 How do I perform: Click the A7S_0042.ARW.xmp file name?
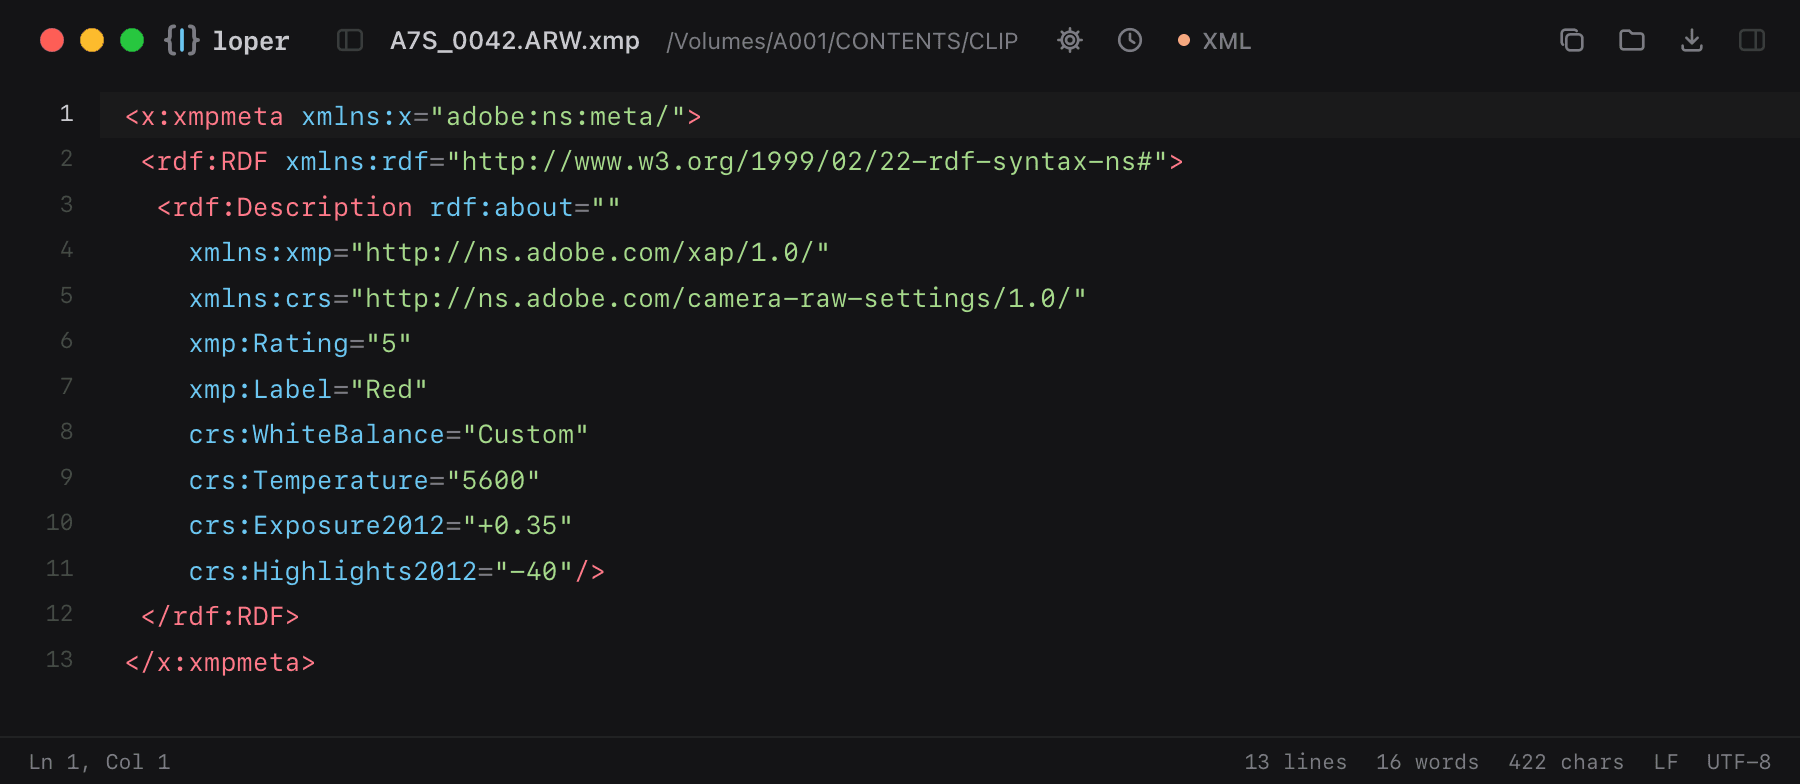pyautogui.click(x=515, y=41)
